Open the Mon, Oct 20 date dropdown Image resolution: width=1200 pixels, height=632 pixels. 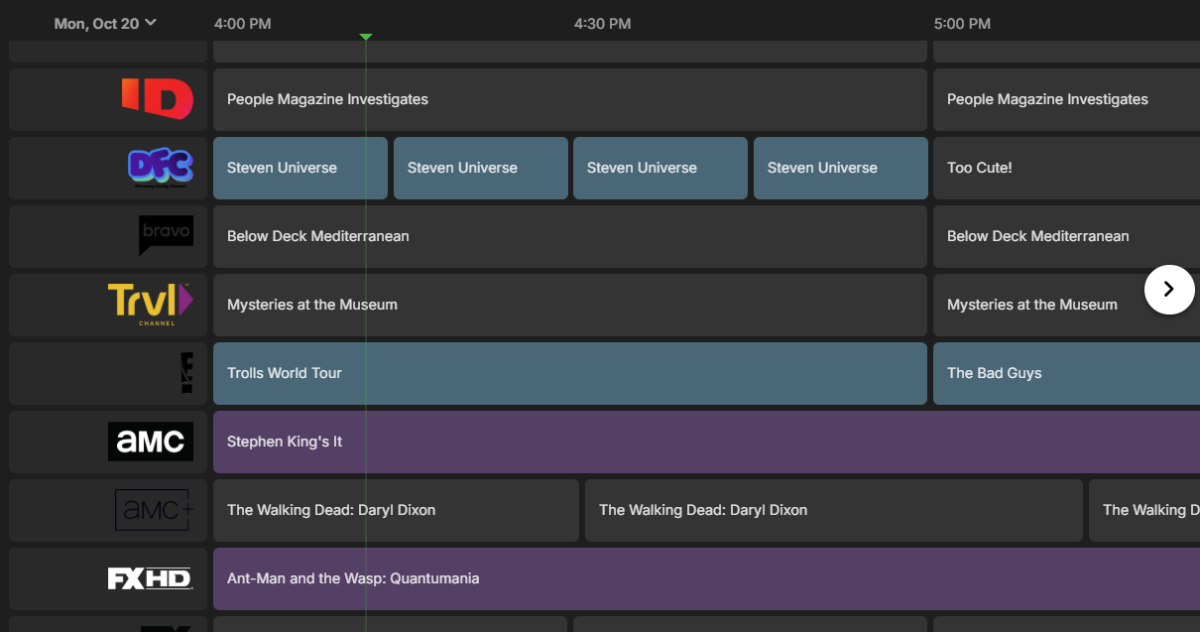coord(105,23)
